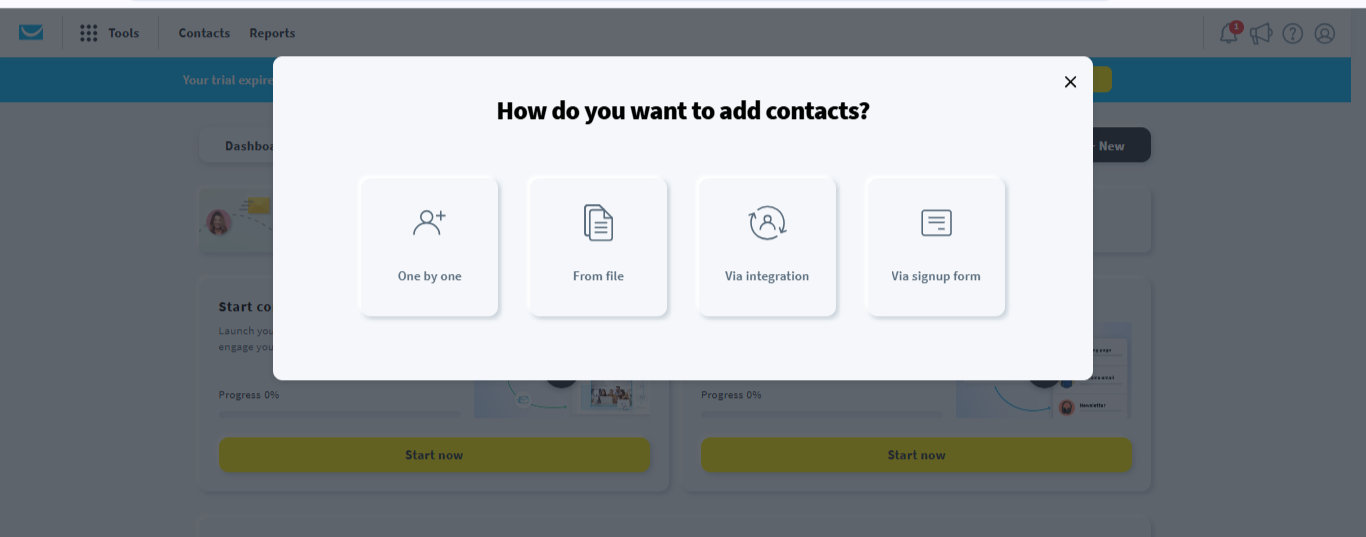Viewport: 1366px width, 537px height.
Task: Open the user profile icon
Action: [1325, 33]
